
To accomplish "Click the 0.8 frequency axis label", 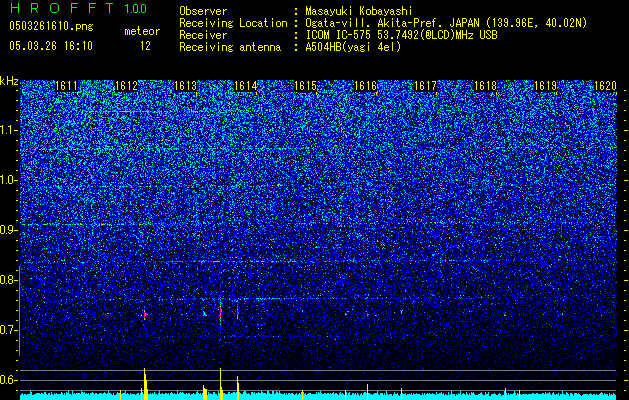I will [x=7, y=280].
